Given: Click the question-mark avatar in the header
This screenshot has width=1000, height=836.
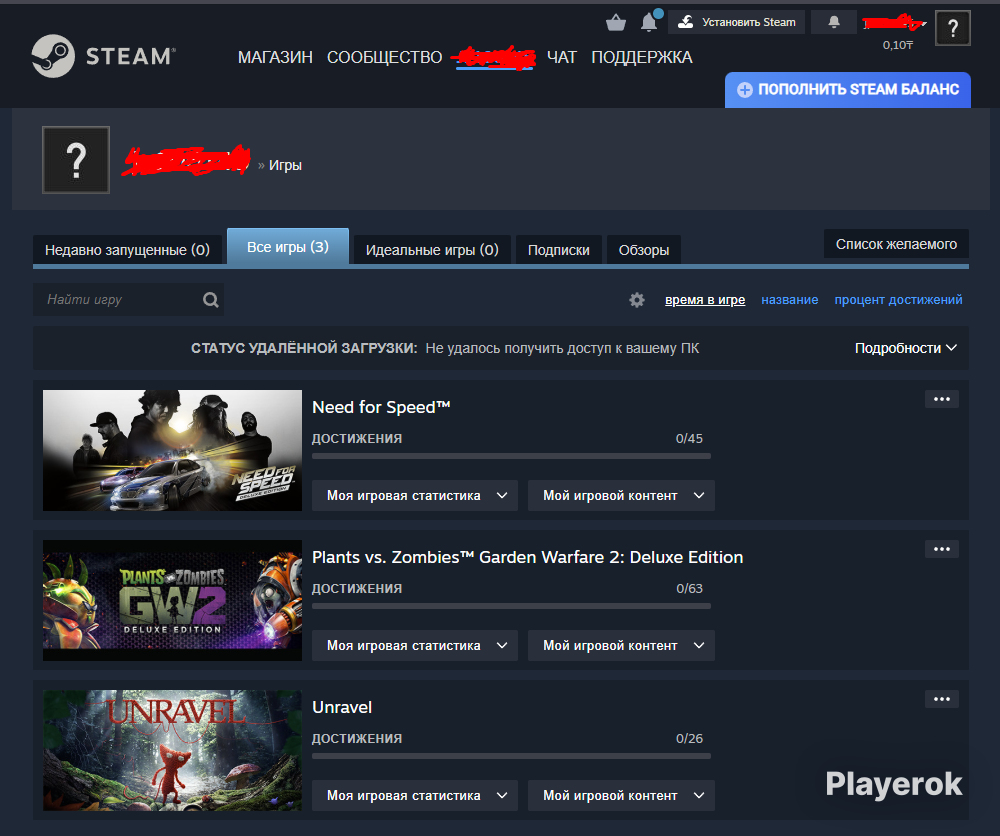Looking at the screenshot, I should pos(952,28).
